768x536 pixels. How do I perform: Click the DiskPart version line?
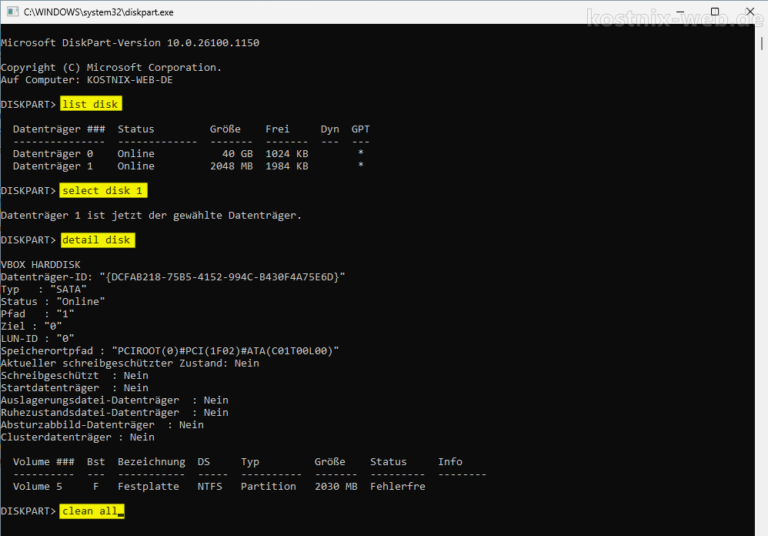130,43
